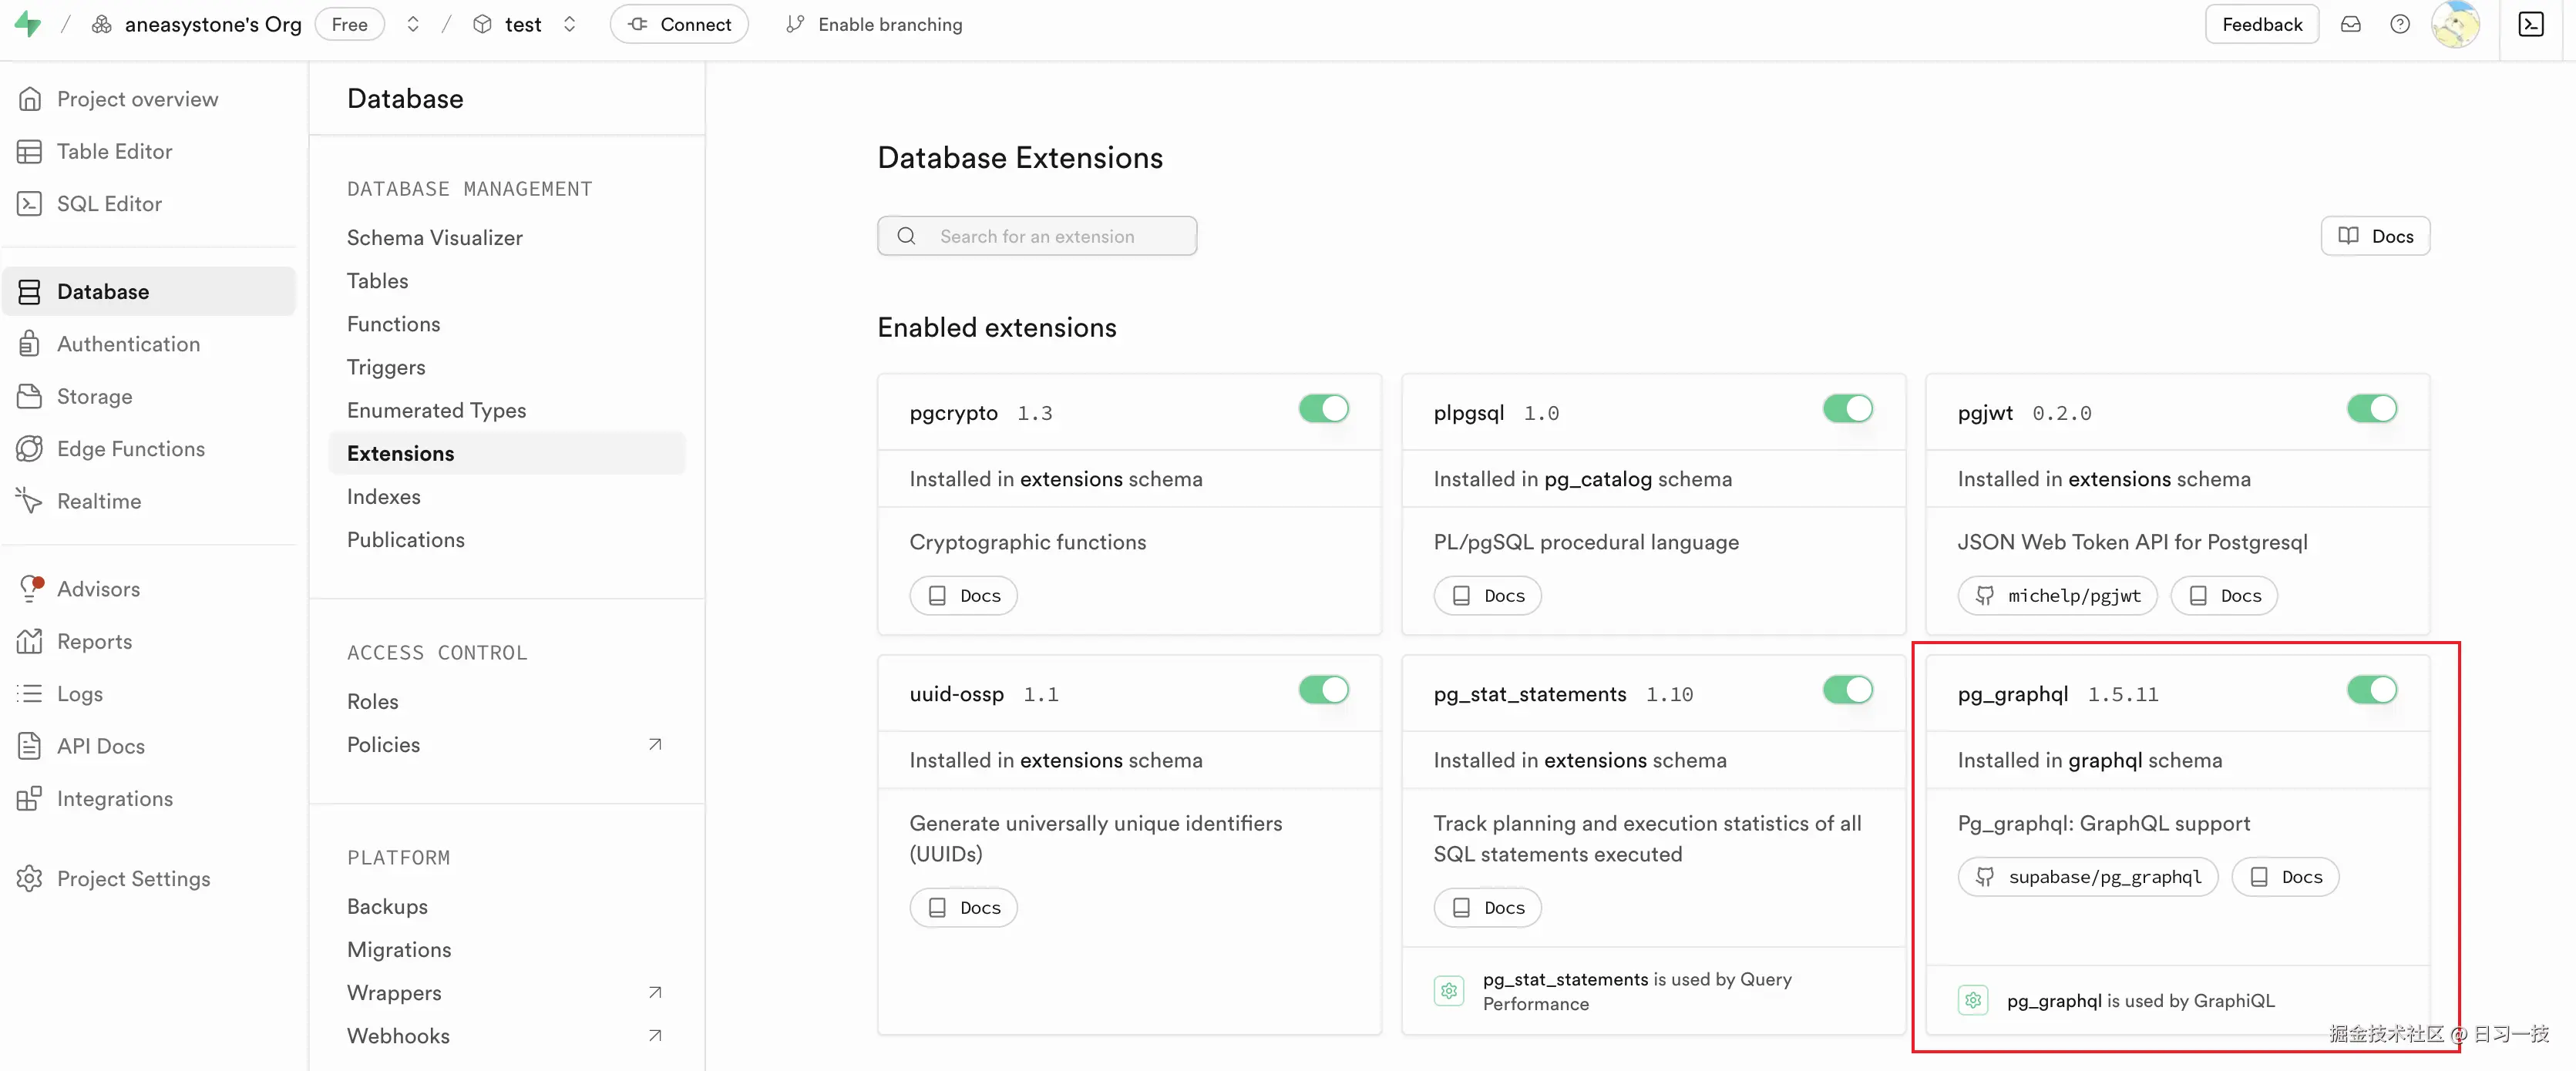Click the Connect button
Viewport: 2576px width, 1071px height.
coord(679,23)
